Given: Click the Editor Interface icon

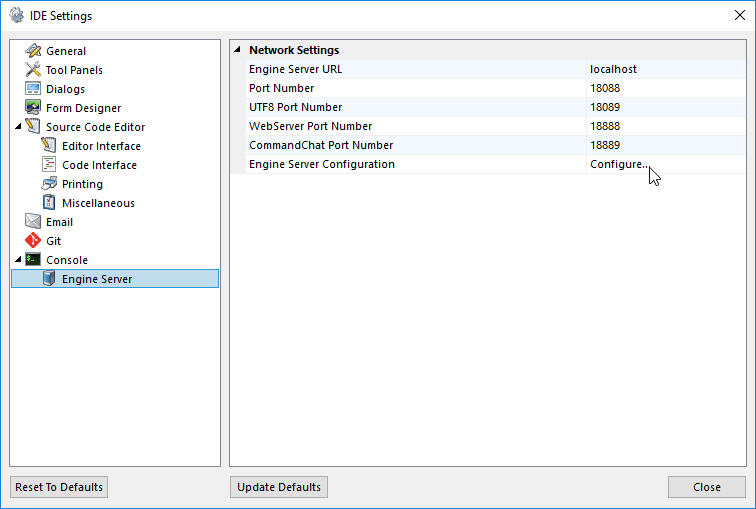Looking at the screenshot, I should click(x=49, y=146).
